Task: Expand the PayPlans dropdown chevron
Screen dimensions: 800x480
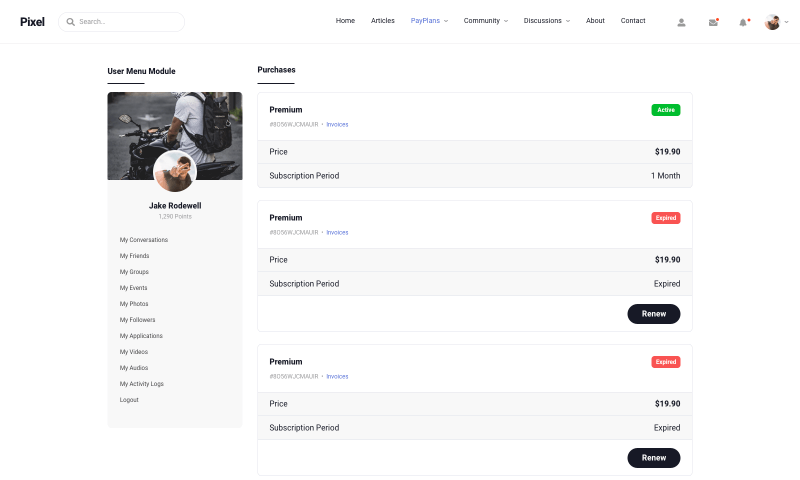Action: click(446, 21)
